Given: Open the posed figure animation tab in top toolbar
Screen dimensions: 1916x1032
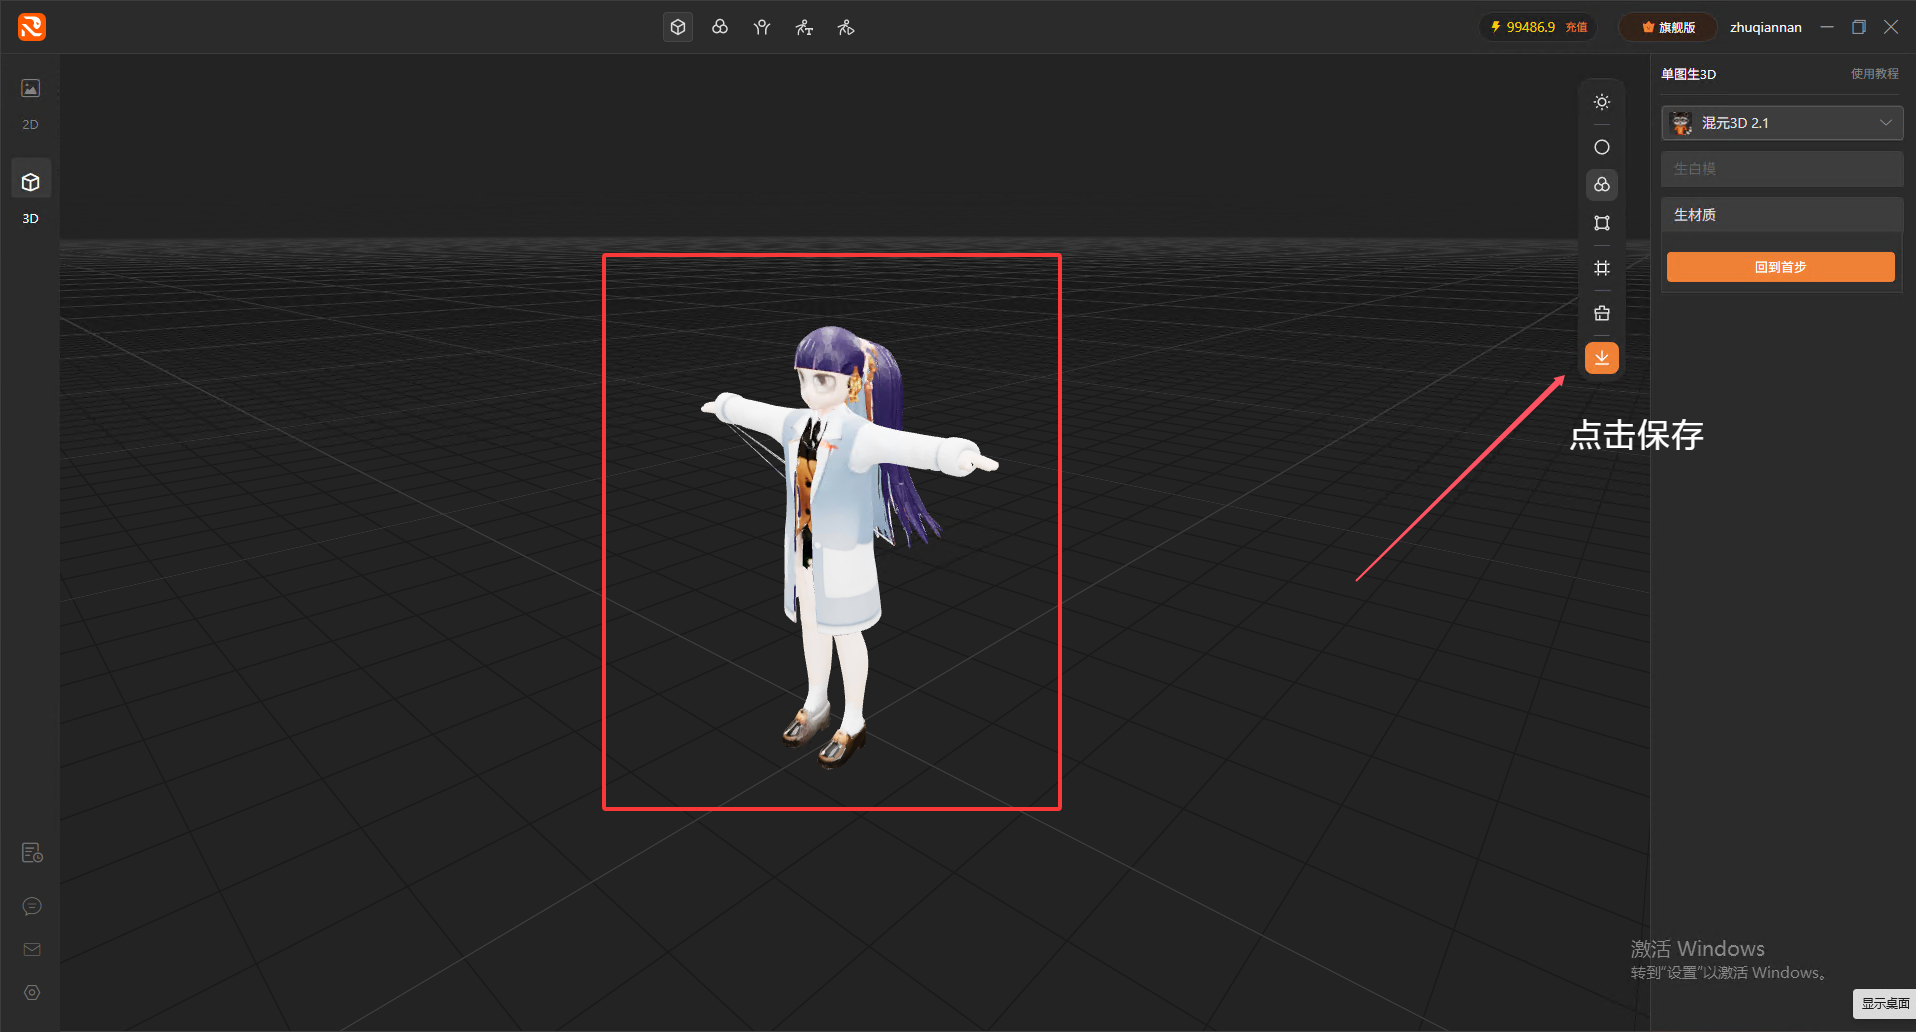Looking at the screenshot, I should (x=804, y=27).
